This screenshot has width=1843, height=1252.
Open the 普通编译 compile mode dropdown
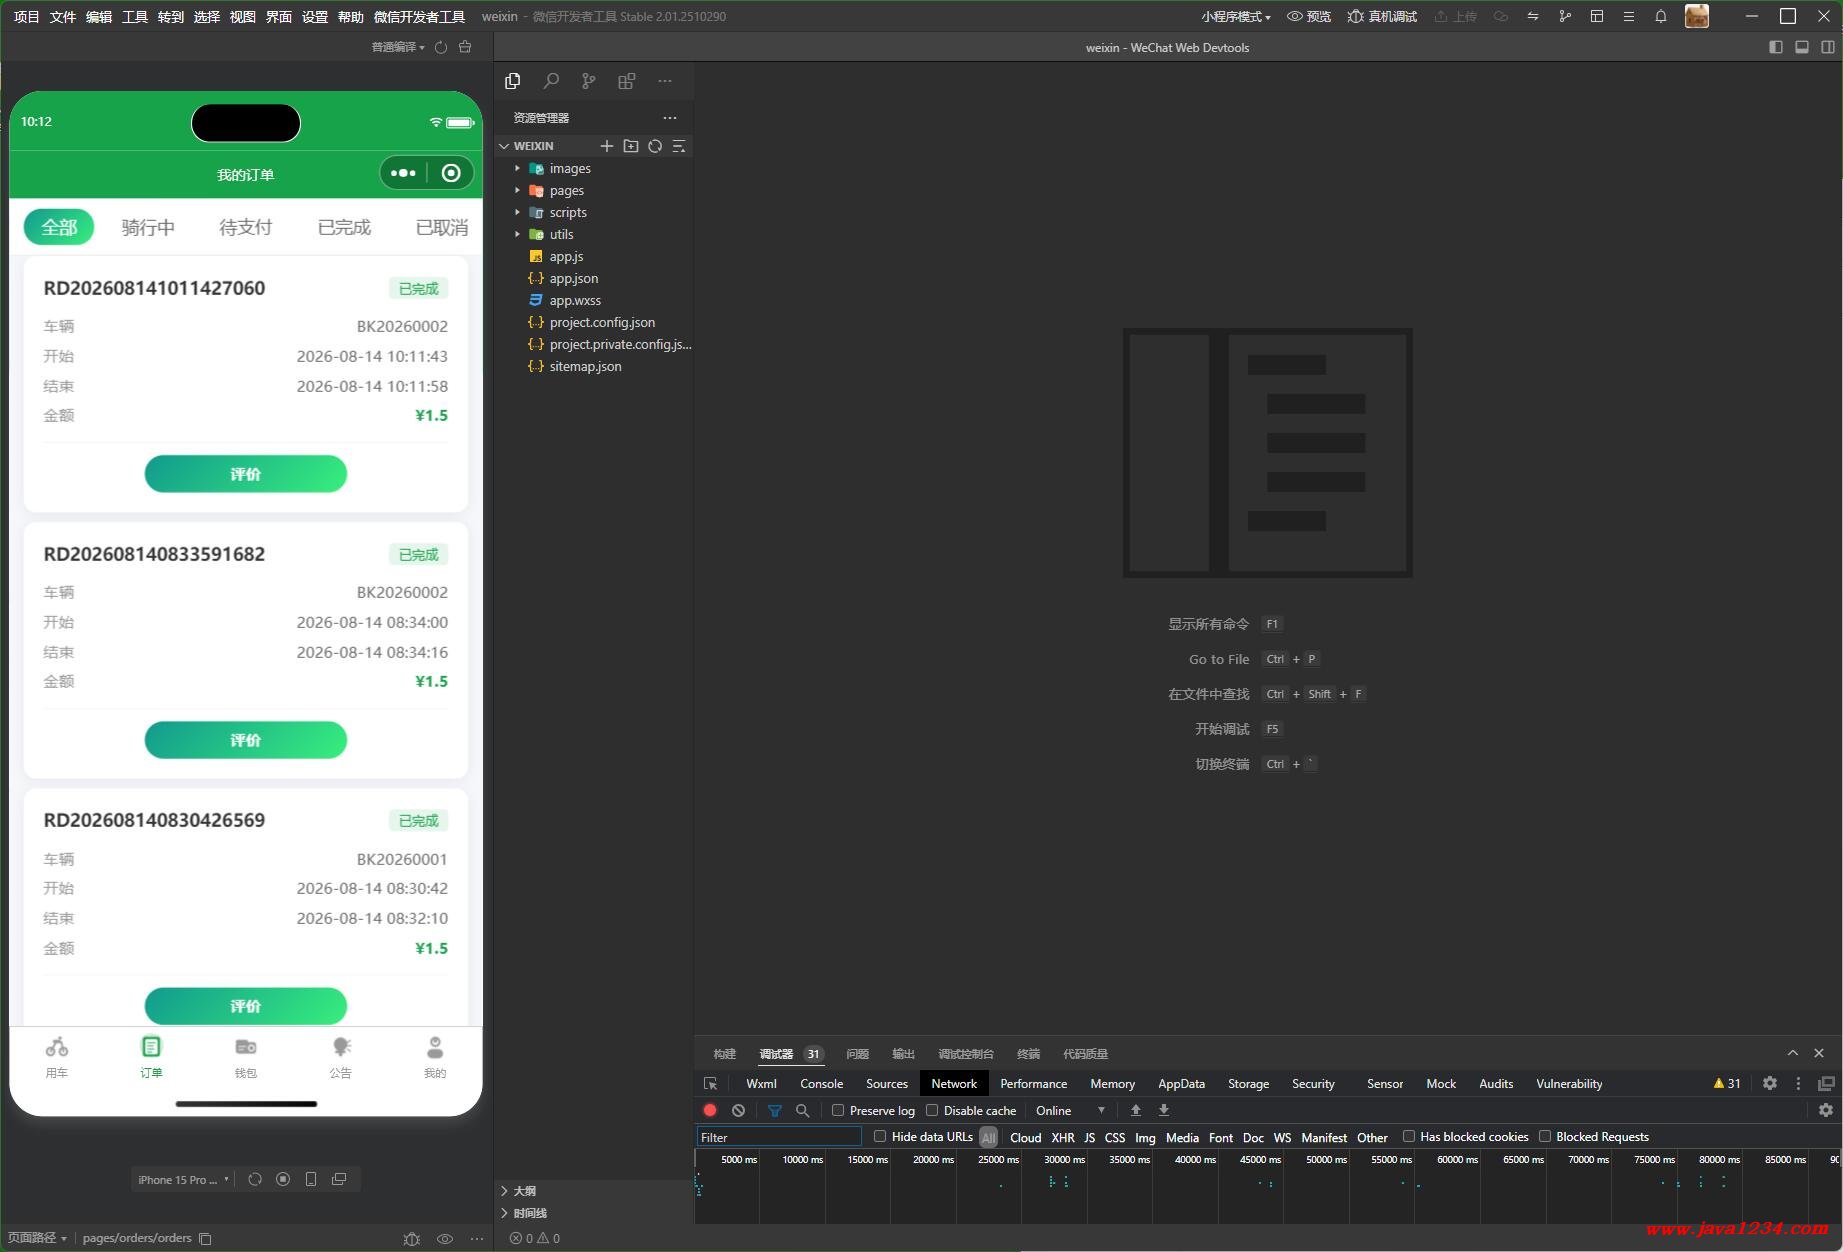[398, 47]
